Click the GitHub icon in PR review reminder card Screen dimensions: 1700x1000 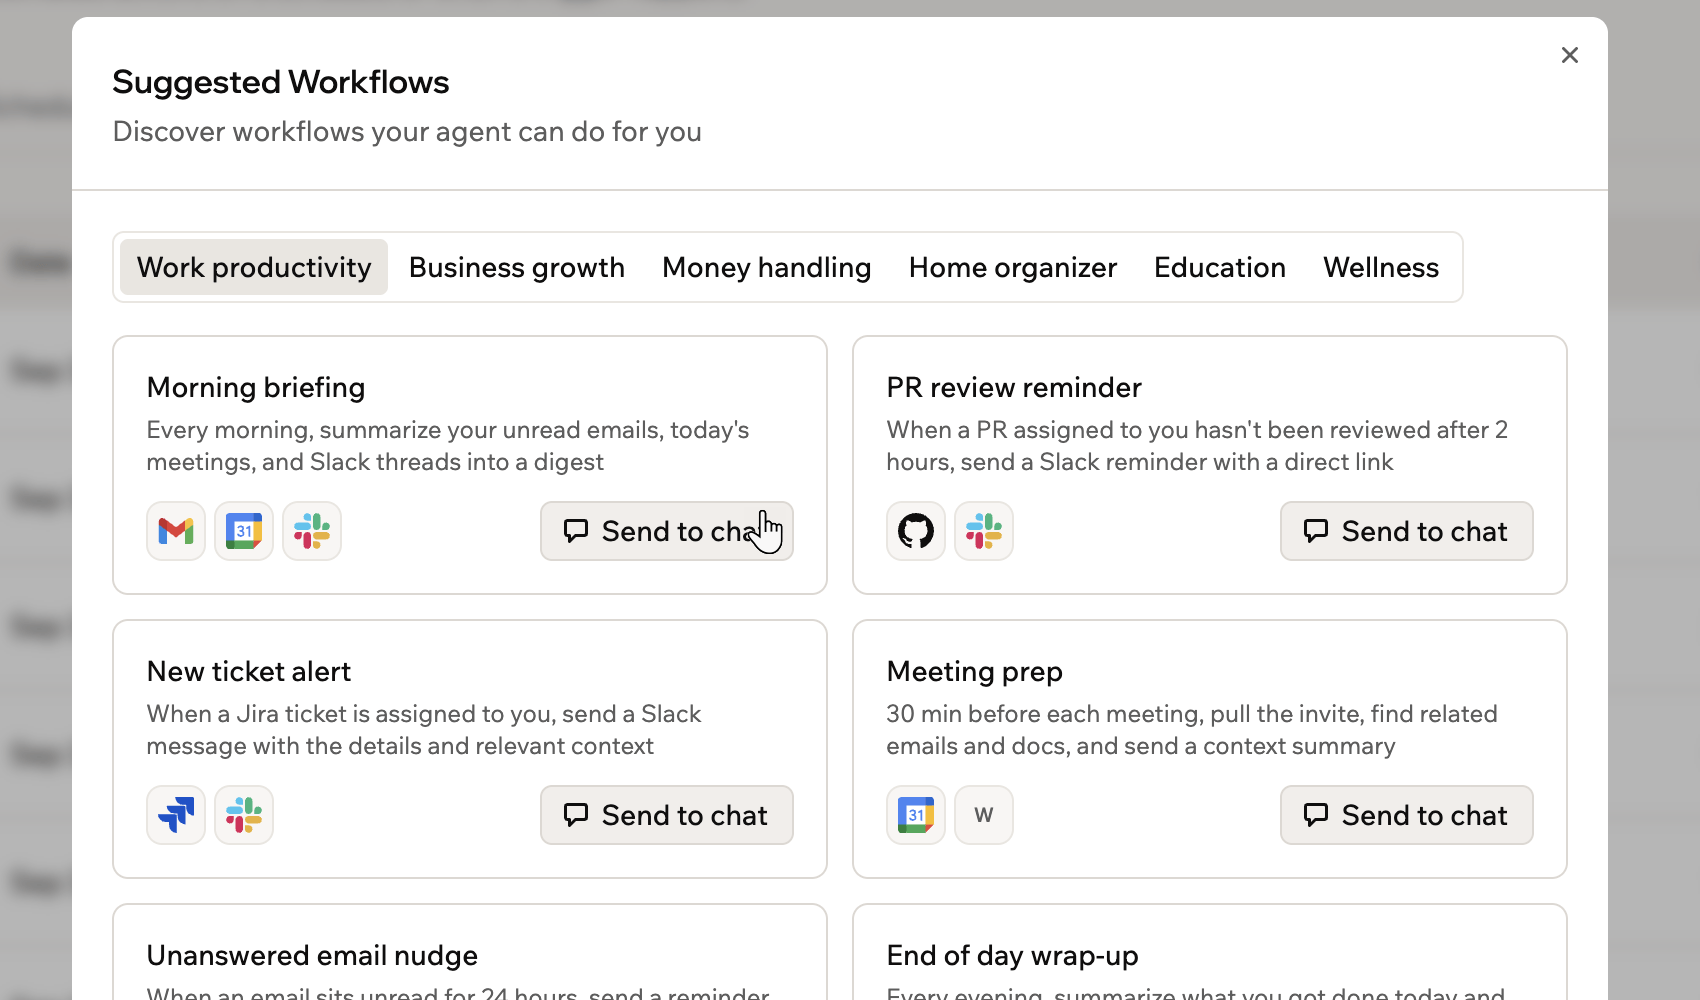coord(916,531)
